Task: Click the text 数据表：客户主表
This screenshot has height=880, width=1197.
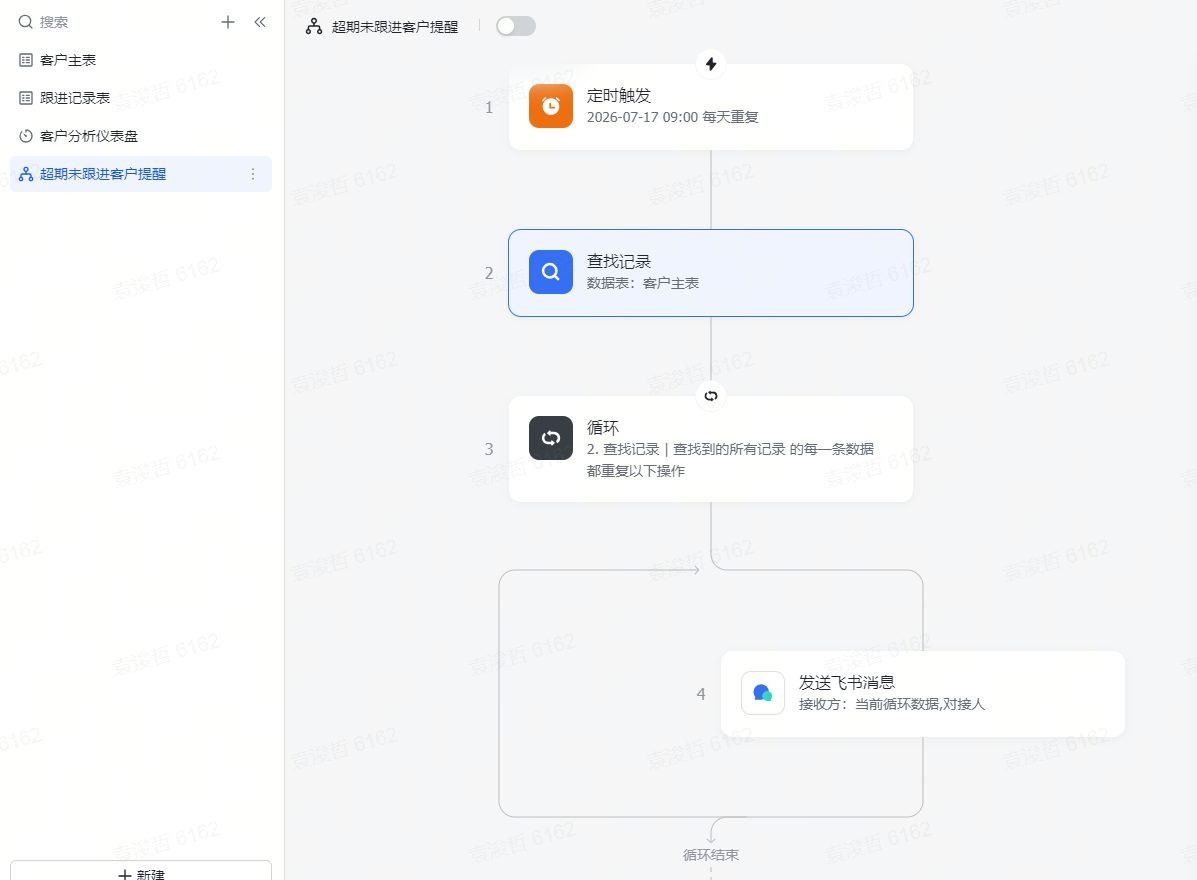Action: (643, 283)
